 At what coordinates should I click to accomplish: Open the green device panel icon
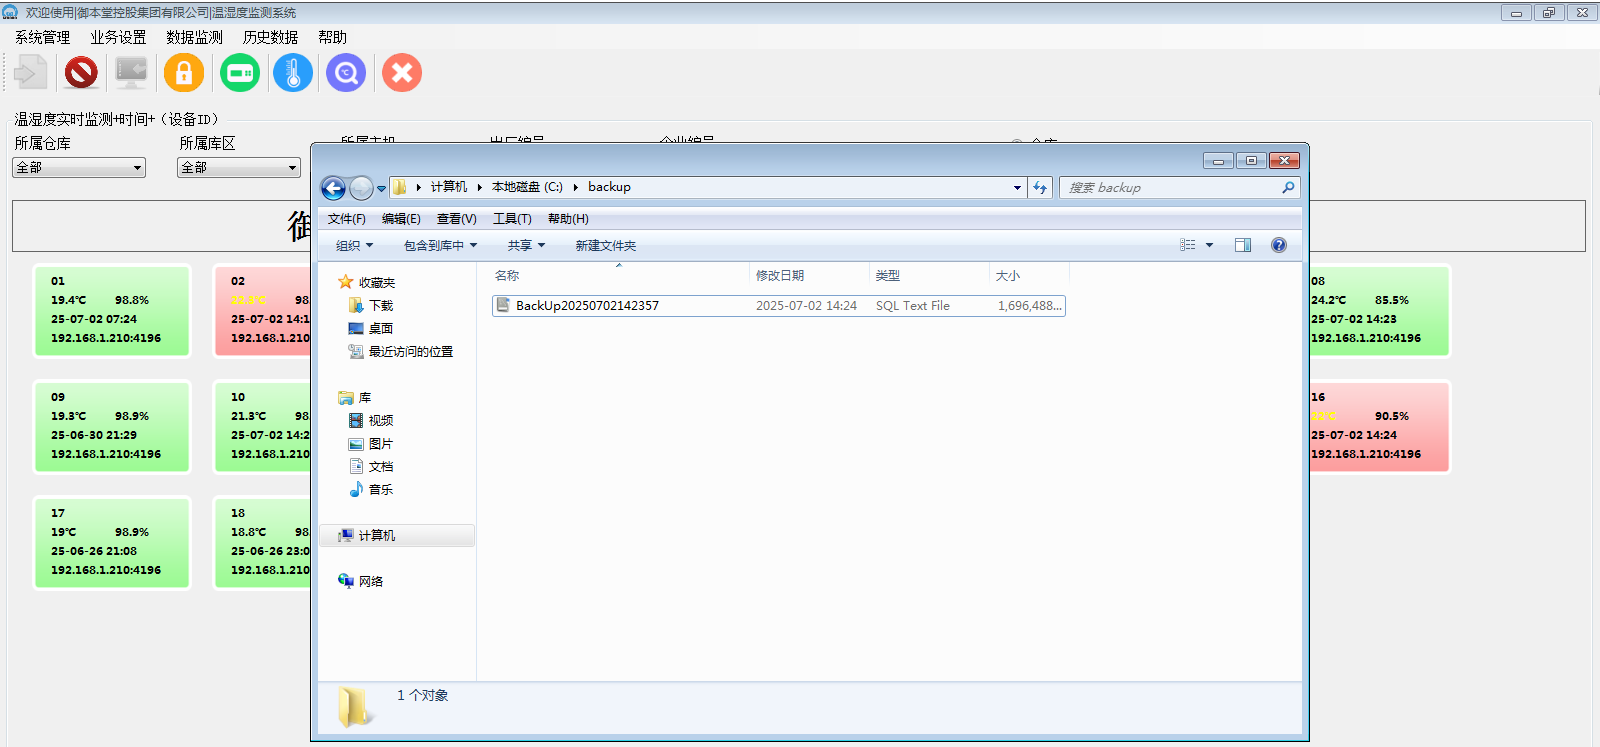(240, 73)
